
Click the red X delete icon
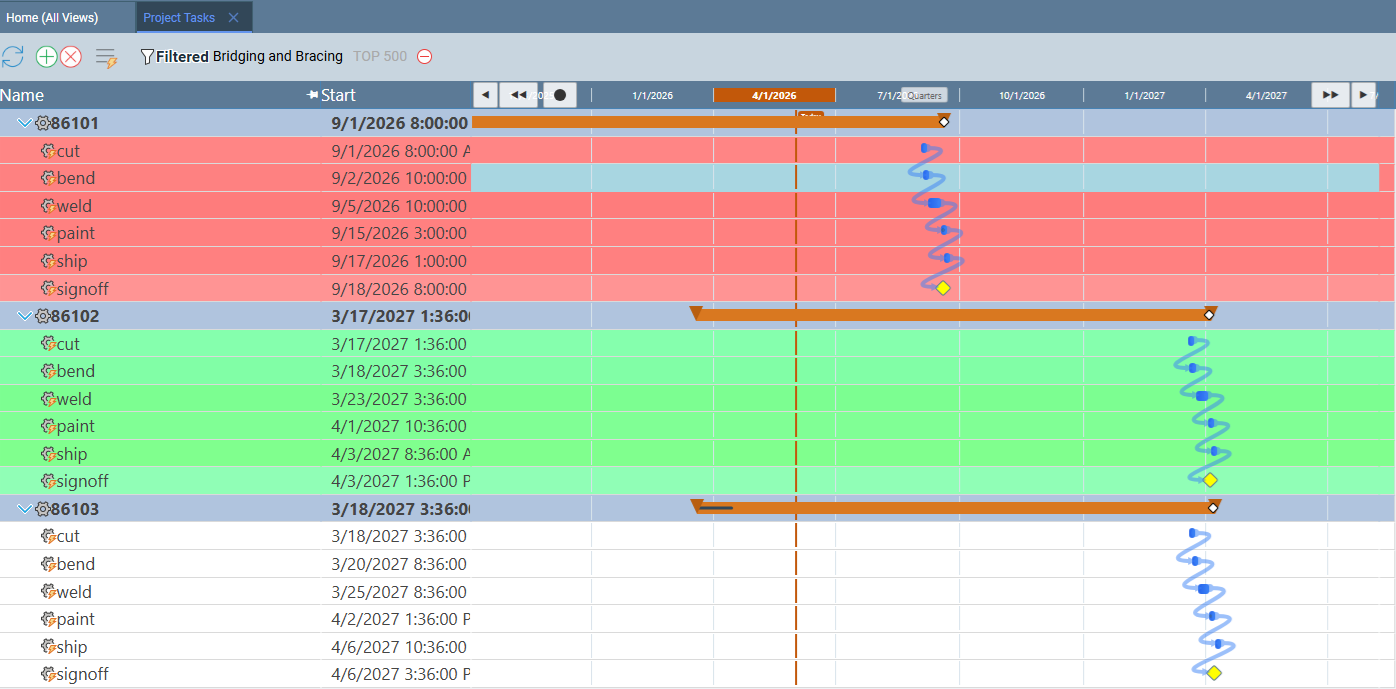[71, 57]
